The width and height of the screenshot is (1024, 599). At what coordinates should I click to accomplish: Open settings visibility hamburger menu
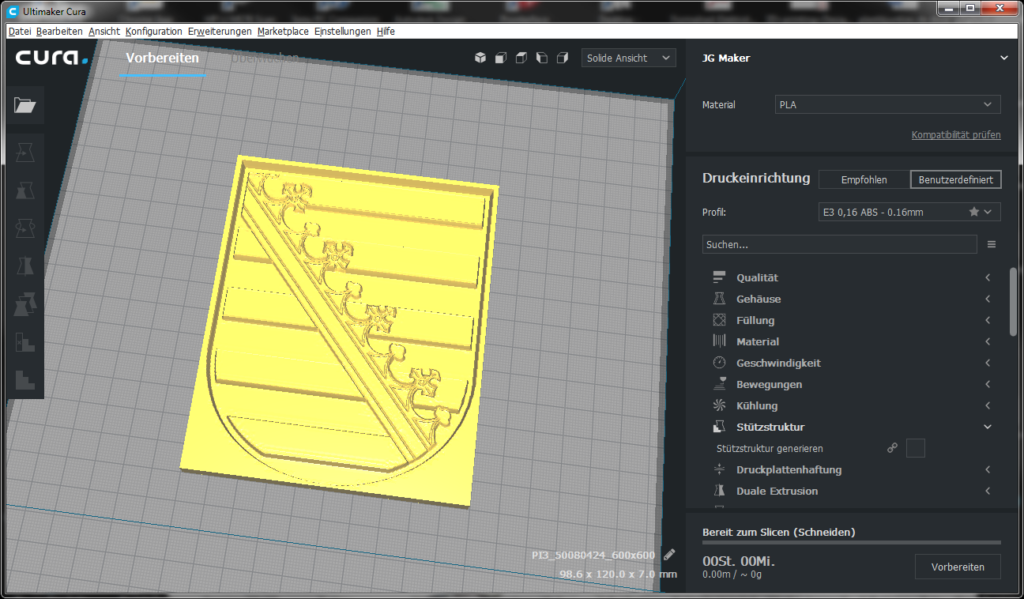[x=991, y=244]
